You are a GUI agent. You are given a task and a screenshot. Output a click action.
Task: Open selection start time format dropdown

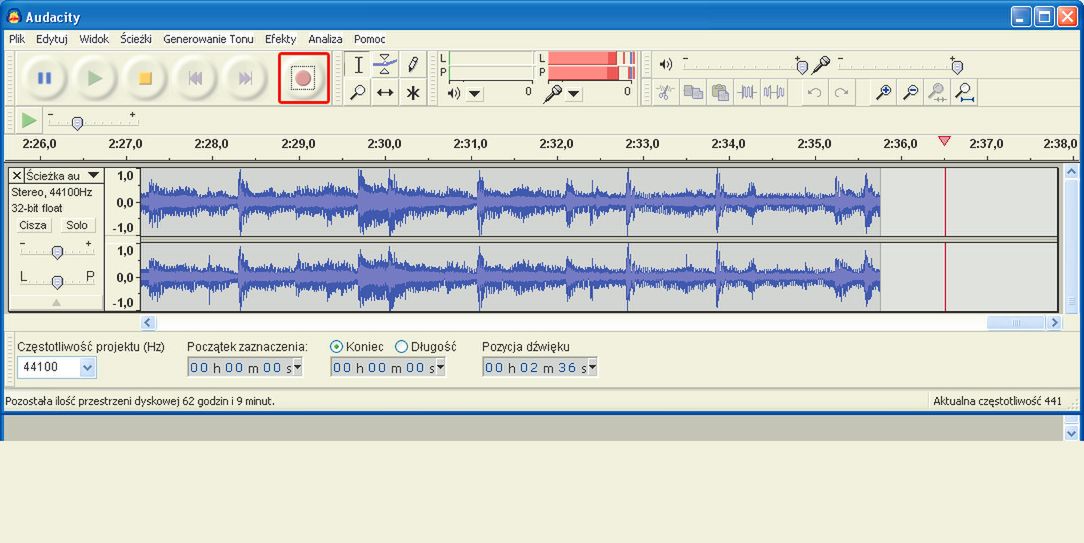coord(297,367)
